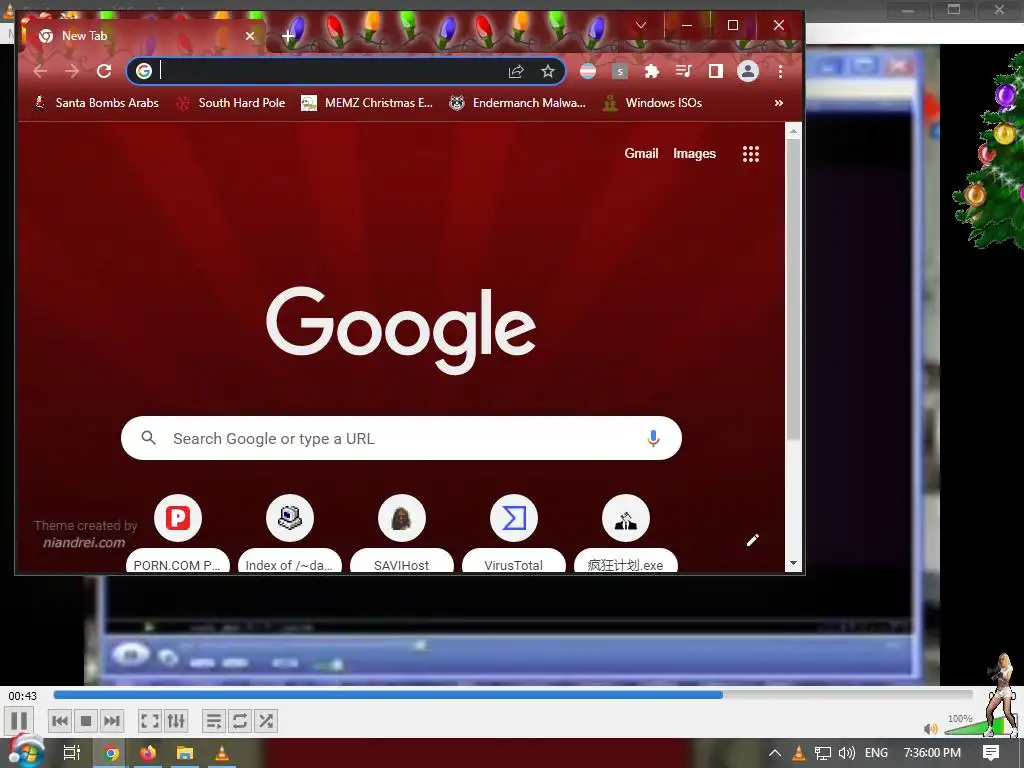Open VirusTotal shortcut tile

513,533
